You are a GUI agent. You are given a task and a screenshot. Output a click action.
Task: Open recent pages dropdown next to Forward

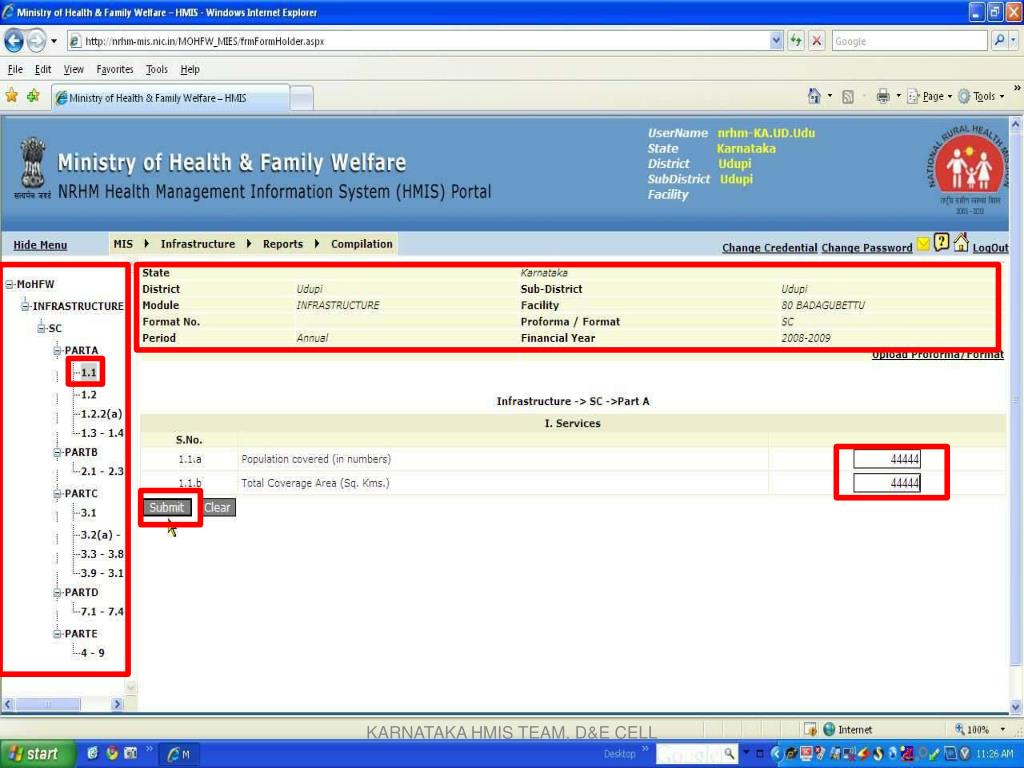pyautogui.click(x=54, y=41)
